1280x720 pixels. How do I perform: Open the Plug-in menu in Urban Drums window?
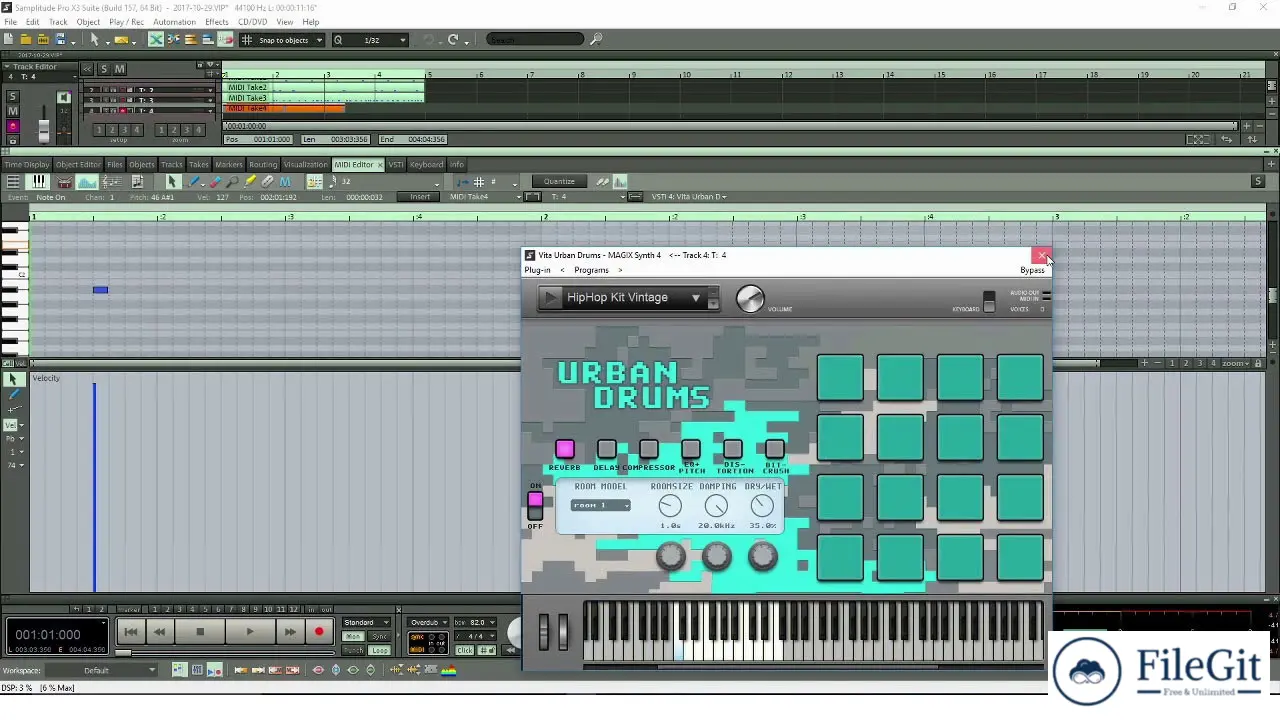[537, 270]
